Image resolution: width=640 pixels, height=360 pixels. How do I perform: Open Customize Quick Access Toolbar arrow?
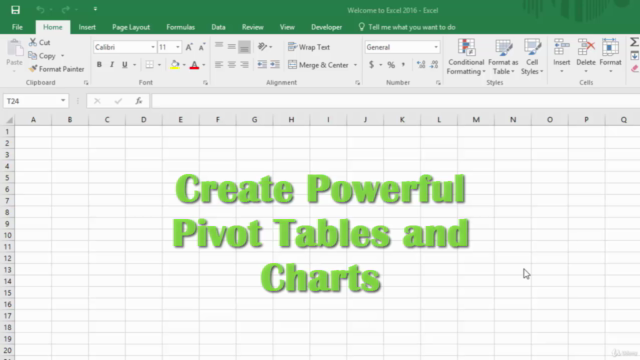95,9
